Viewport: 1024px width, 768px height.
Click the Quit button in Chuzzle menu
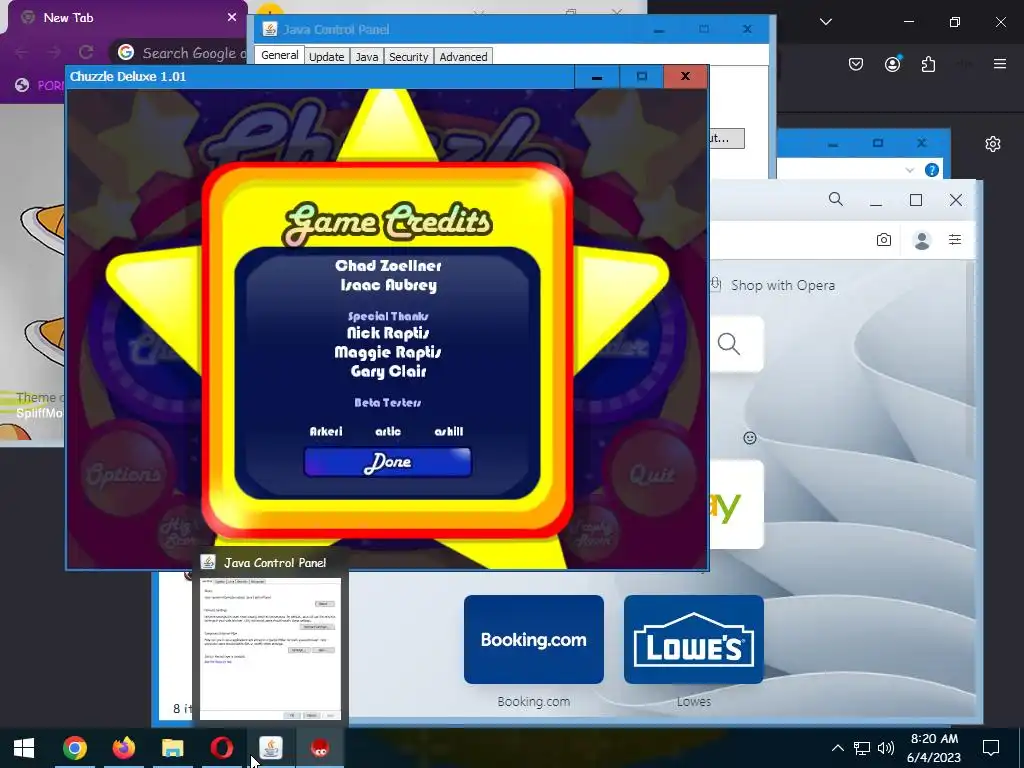pos(651,473)
